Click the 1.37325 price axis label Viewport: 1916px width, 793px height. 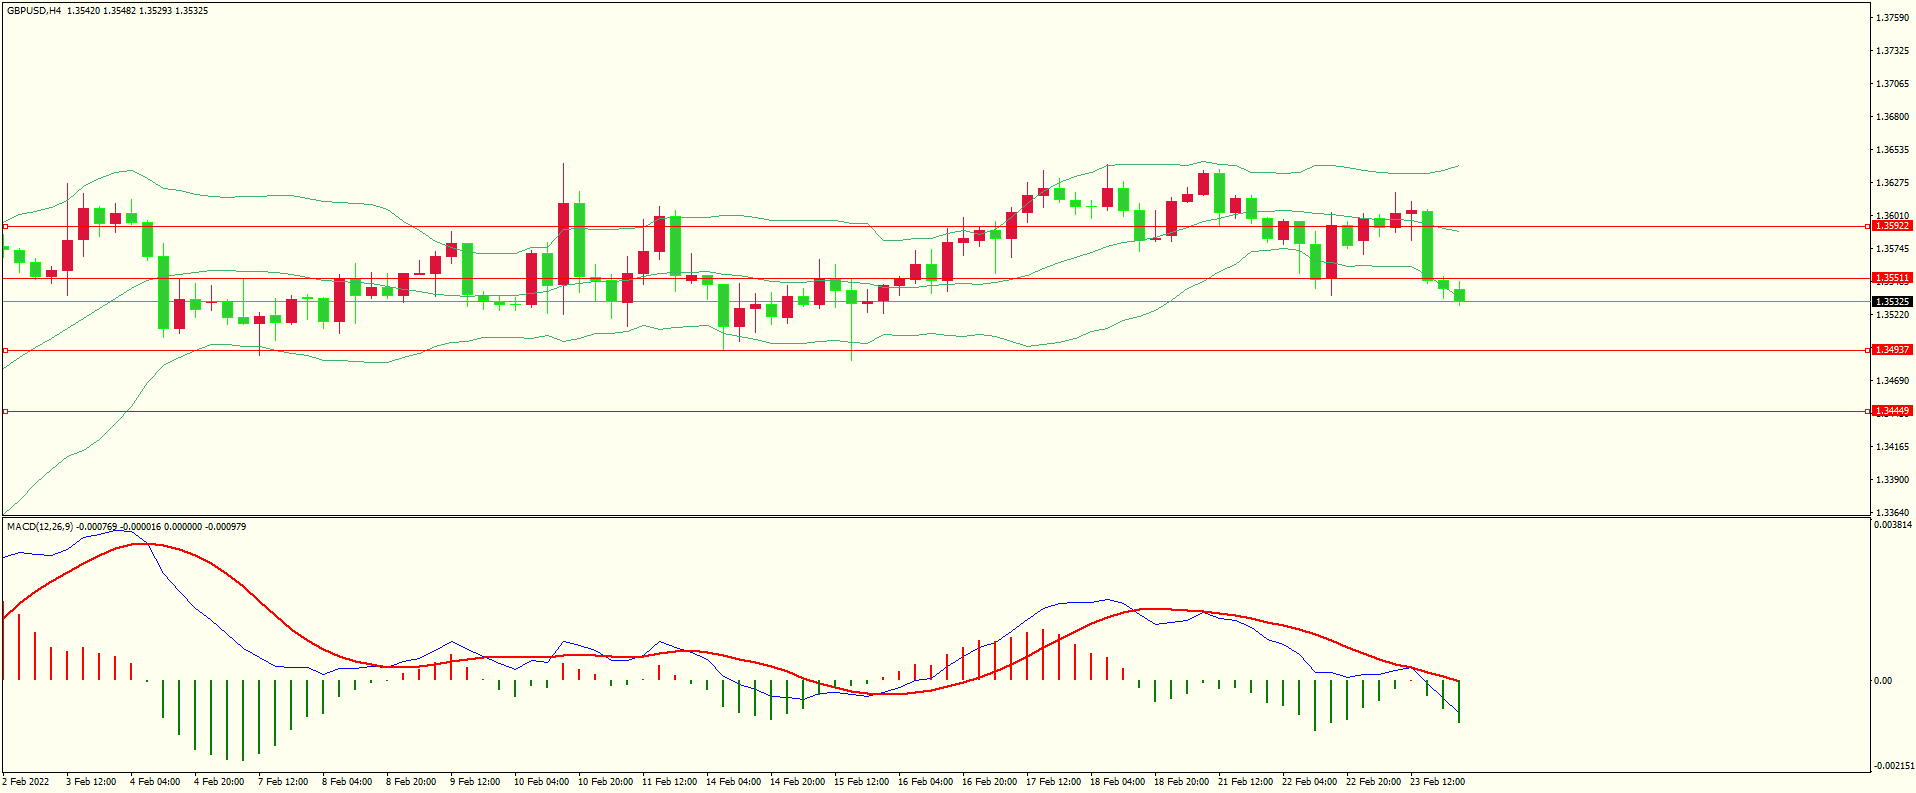tap(1893, 51)
